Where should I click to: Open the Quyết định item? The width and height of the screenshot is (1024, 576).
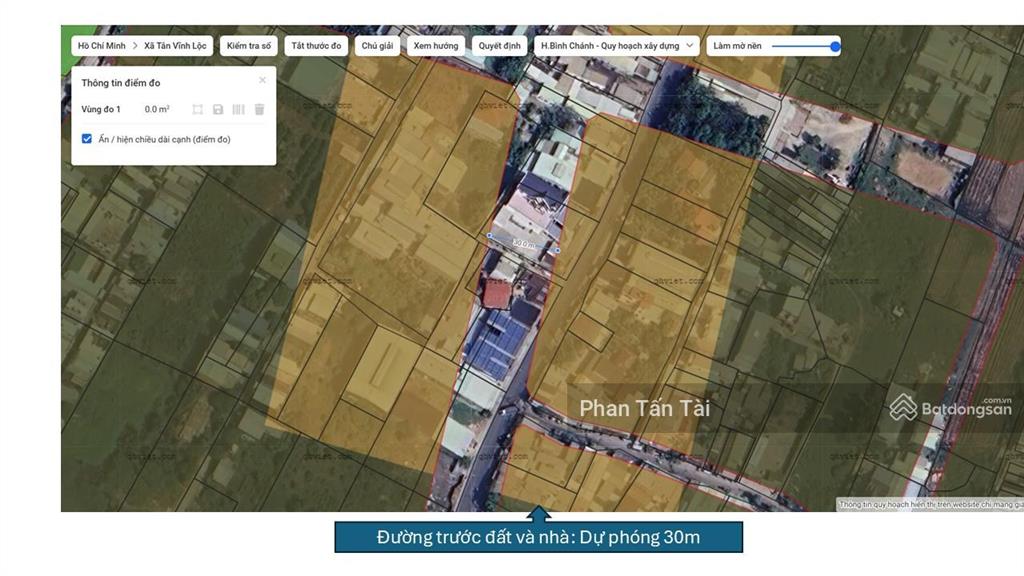499,46
